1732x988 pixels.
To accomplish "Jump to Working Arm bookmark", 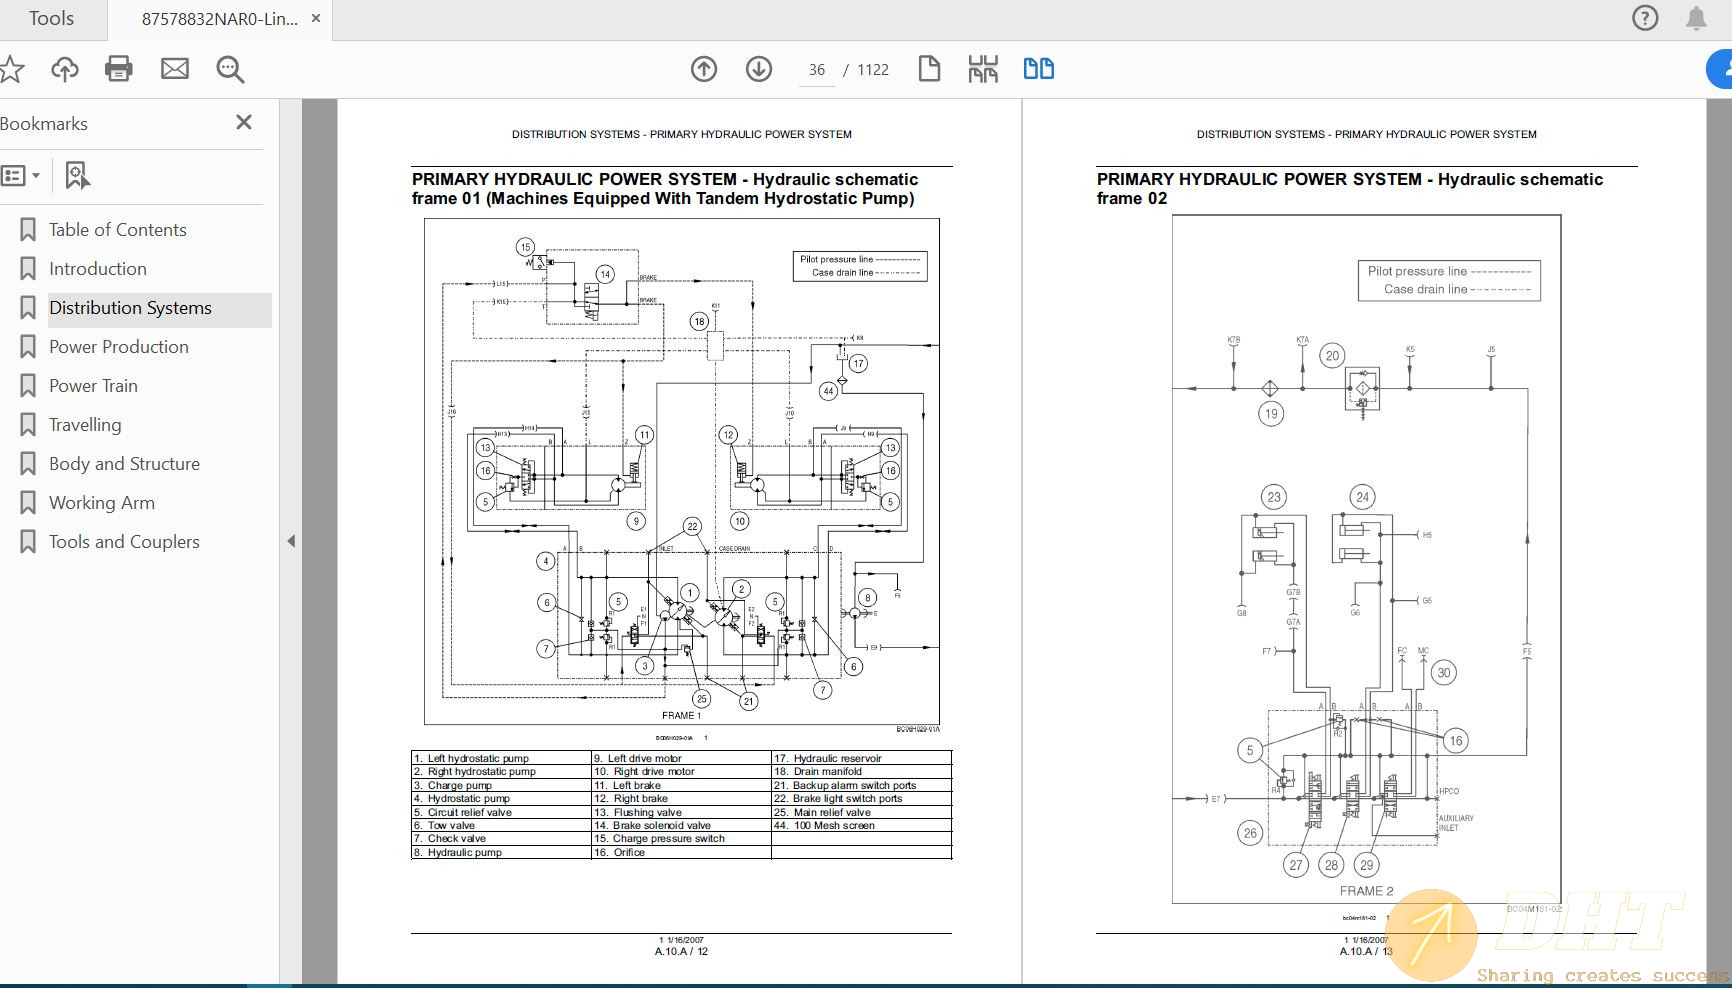I will 101,503.
